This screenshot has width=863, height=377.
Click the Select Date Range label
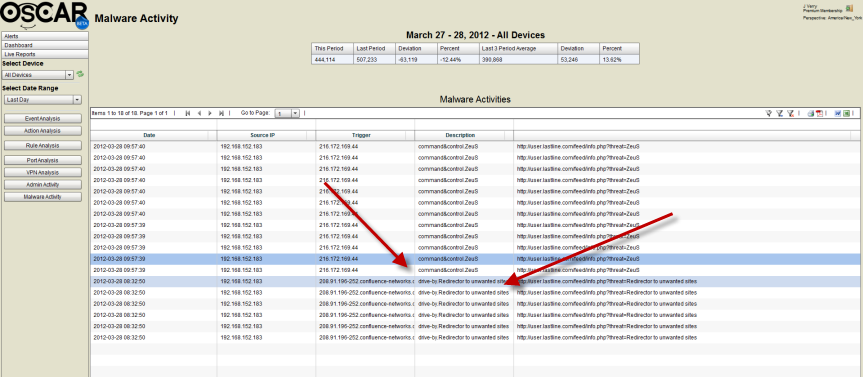pyautogui.click(x=30, y=88)
